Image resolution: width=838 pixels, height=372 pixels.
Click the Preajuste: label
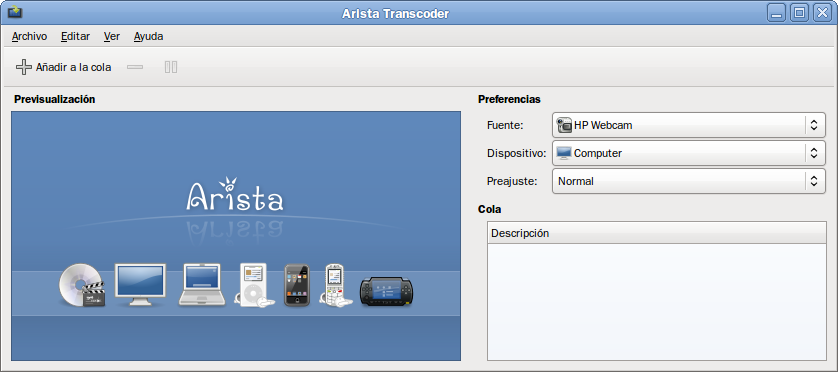tap(511, 181)
